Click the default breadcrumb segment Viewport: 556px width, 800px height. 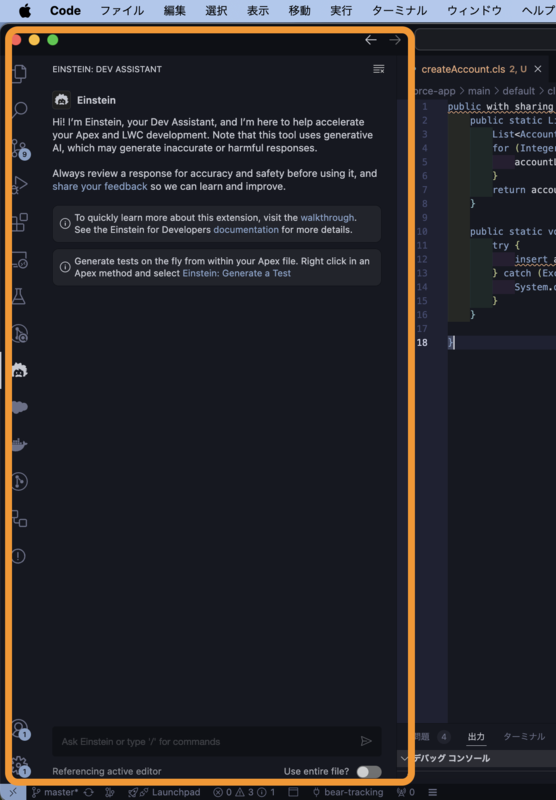click(519, 91)
